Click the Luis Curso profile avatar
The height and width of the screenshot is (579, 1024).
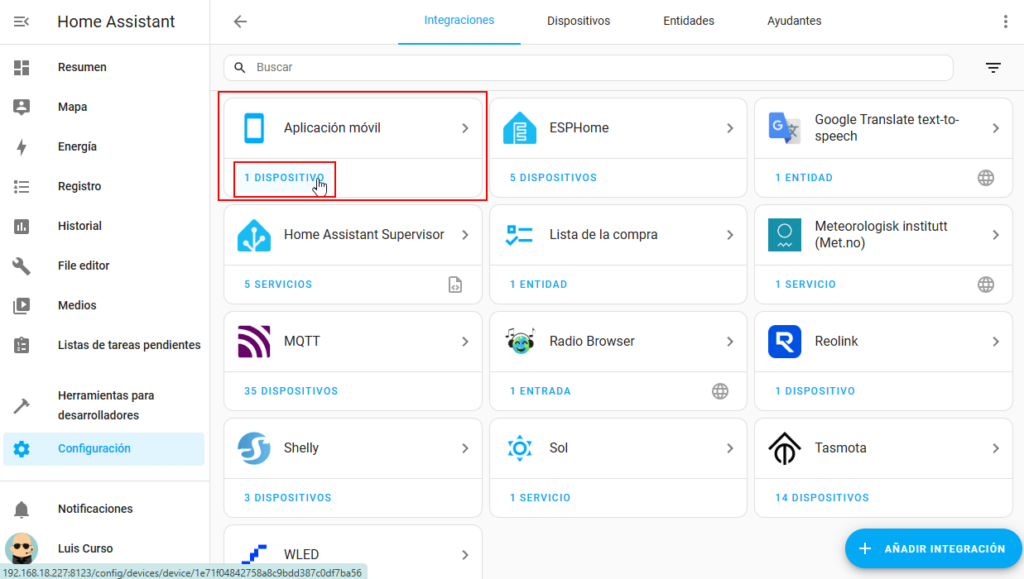21,549
